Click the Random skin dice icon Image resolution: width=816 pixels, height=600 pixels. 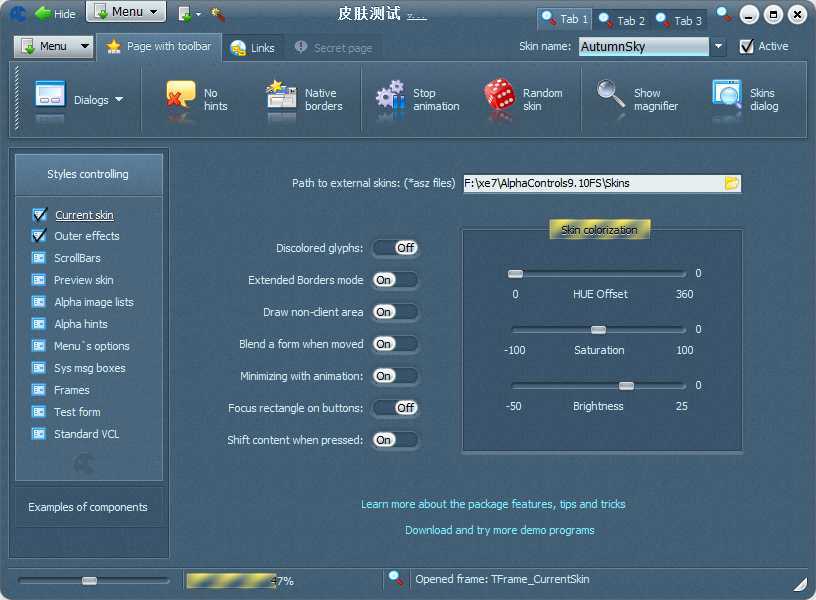[499, 96]
